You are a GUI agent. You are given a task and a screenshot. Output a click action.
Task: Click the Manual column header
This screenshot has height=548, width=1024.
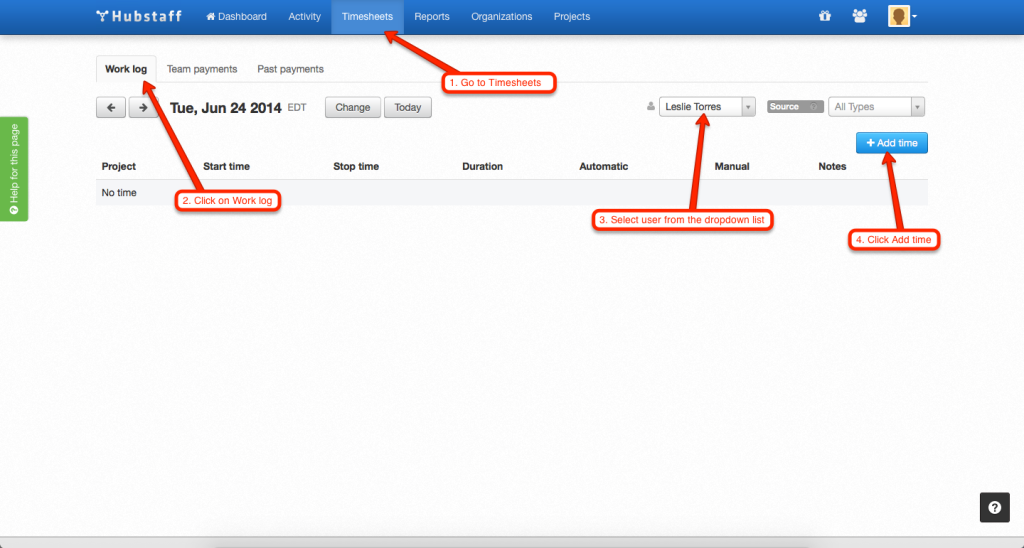(x=731, y=166)
